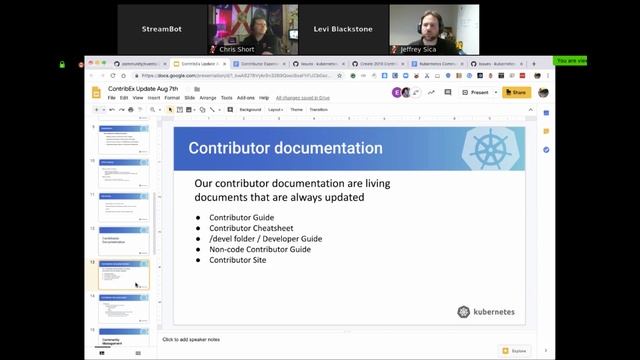The image size is (640, 360).
Task: Click the presentation title ContribEx Update Aug 7th
Action: (143, 89)
